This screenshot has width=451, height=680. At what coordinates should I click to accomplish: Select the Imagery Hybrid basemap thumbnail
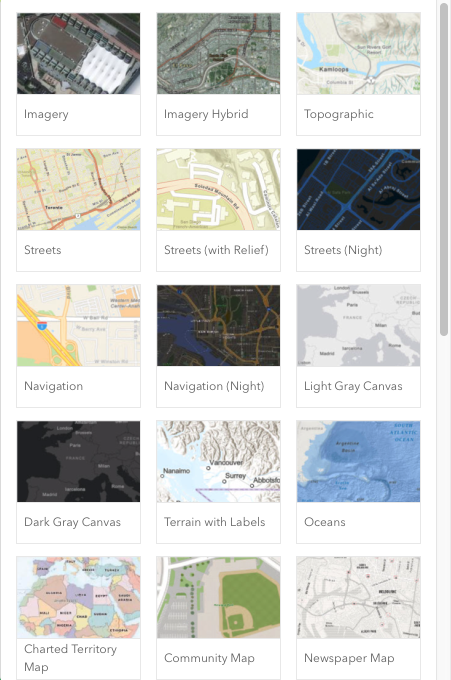tap(219, 54)
